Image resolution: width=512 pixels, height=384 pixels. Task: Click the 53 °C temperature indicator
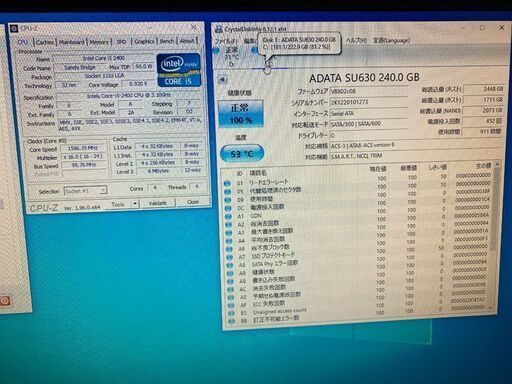[242, 154]
